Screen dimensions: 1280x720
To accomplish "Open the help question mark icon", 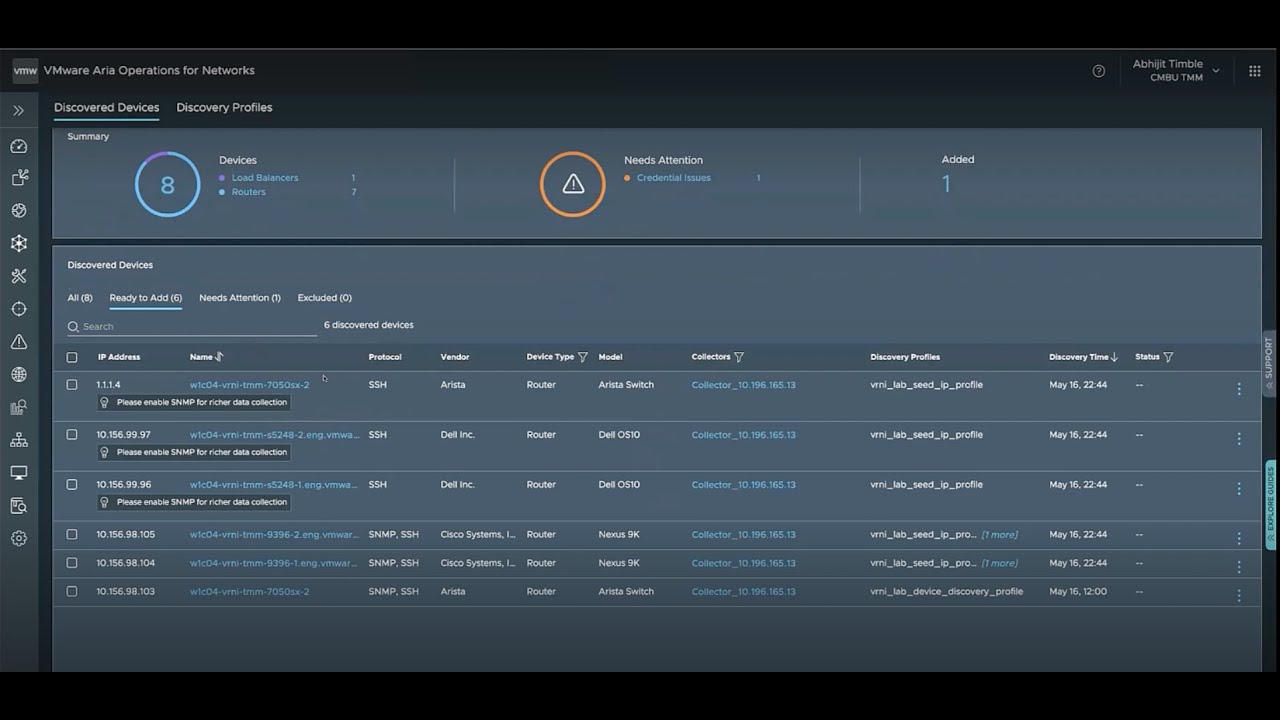I will (x=1099, y=71).
